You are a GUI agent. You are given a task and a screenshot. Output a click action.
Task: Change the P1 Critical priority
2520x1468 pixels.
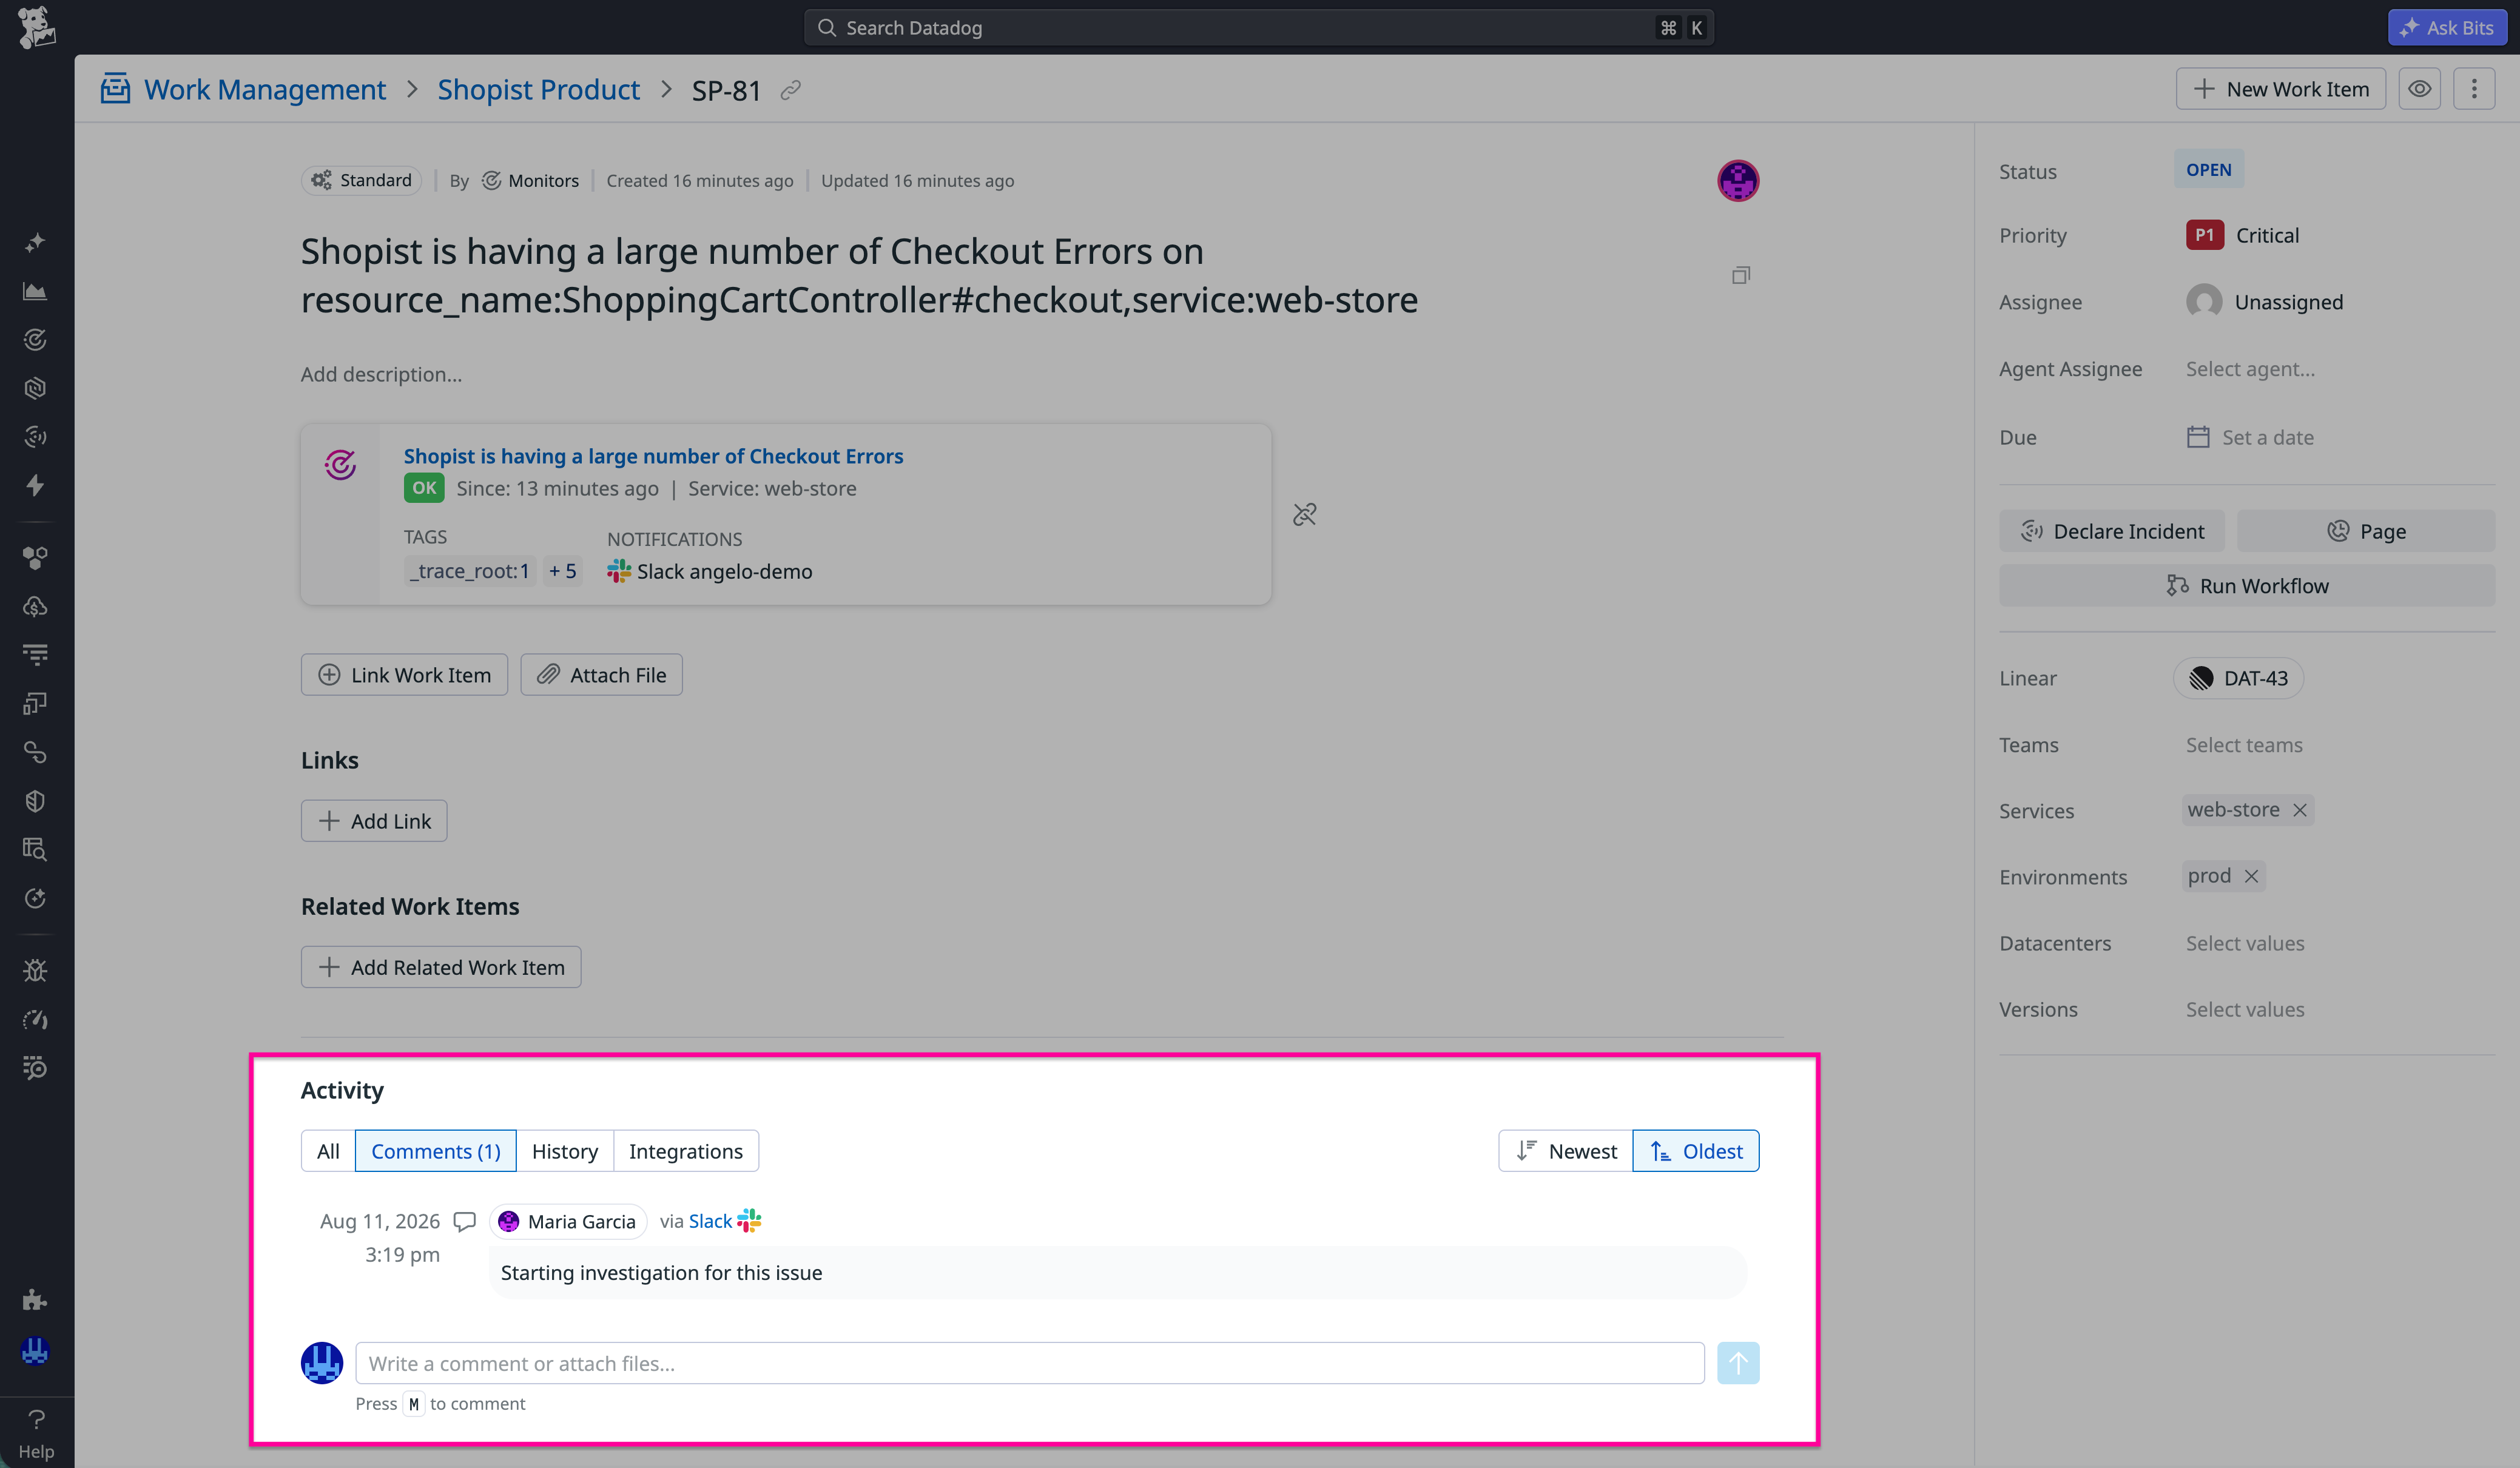[2243, 235]
